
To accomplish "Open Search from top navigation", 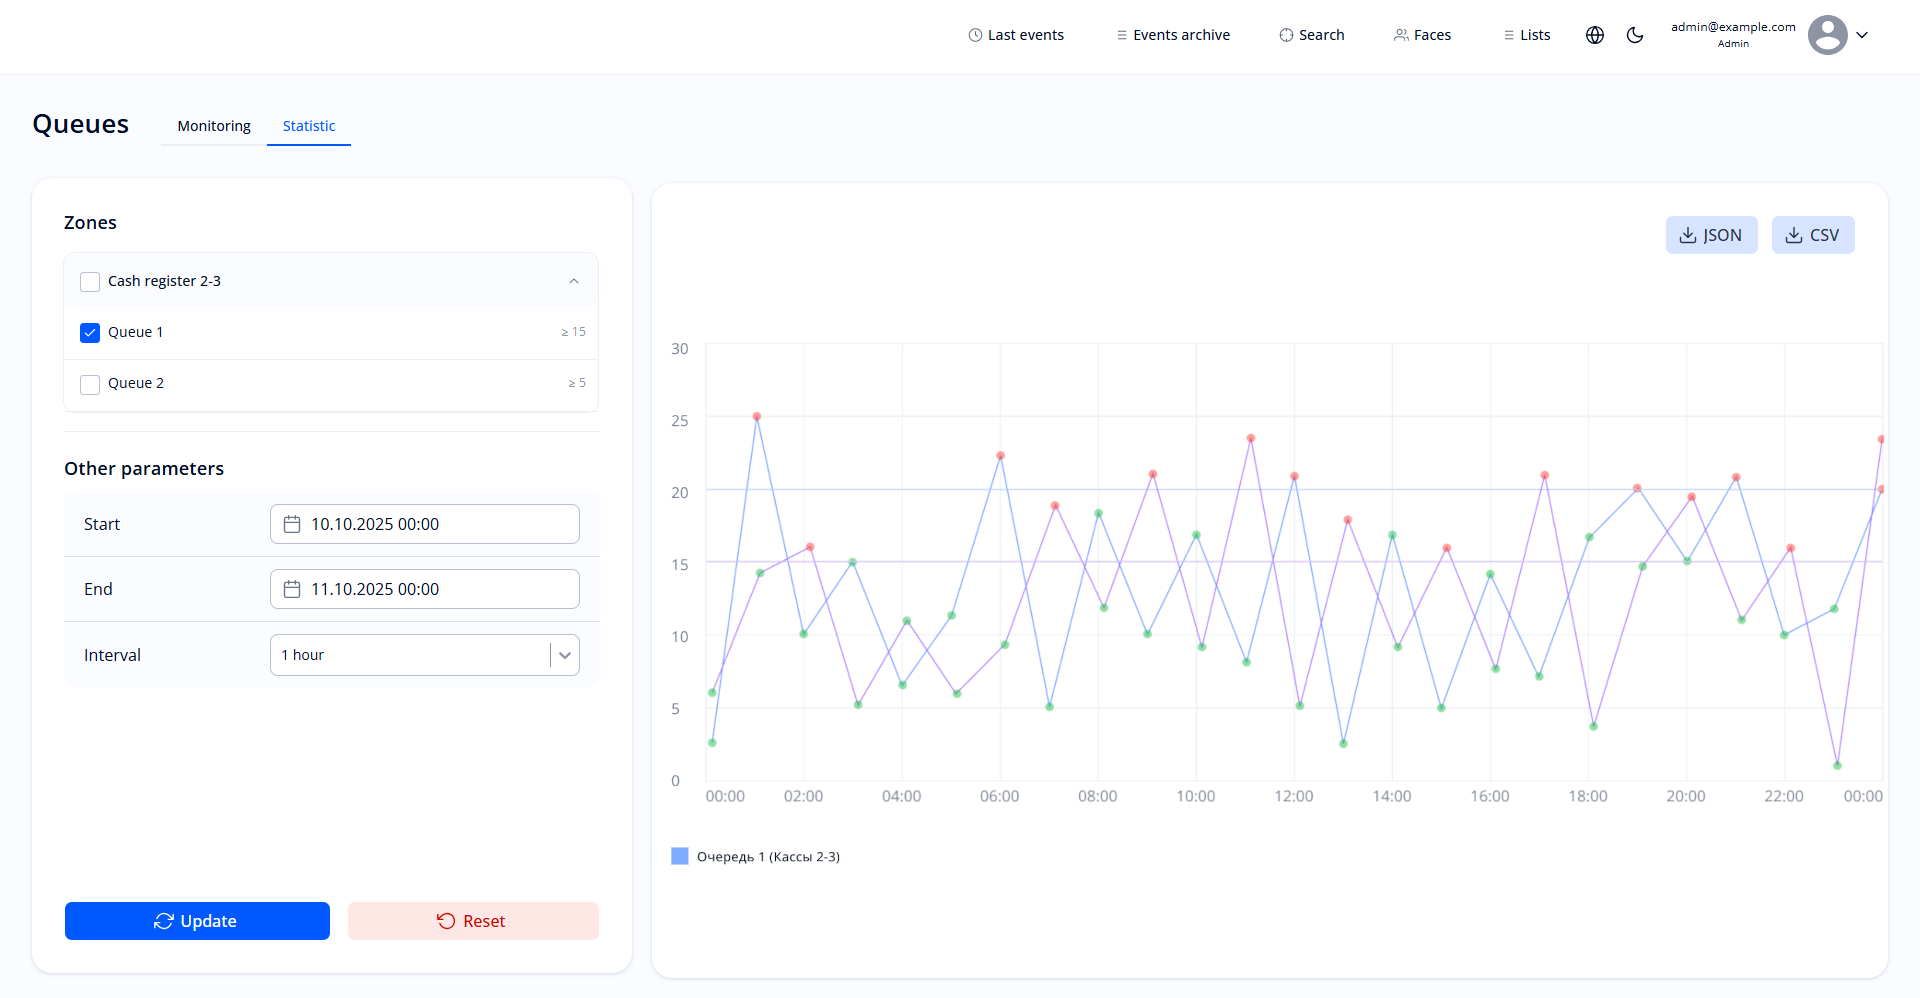I will pos(1311,35).
